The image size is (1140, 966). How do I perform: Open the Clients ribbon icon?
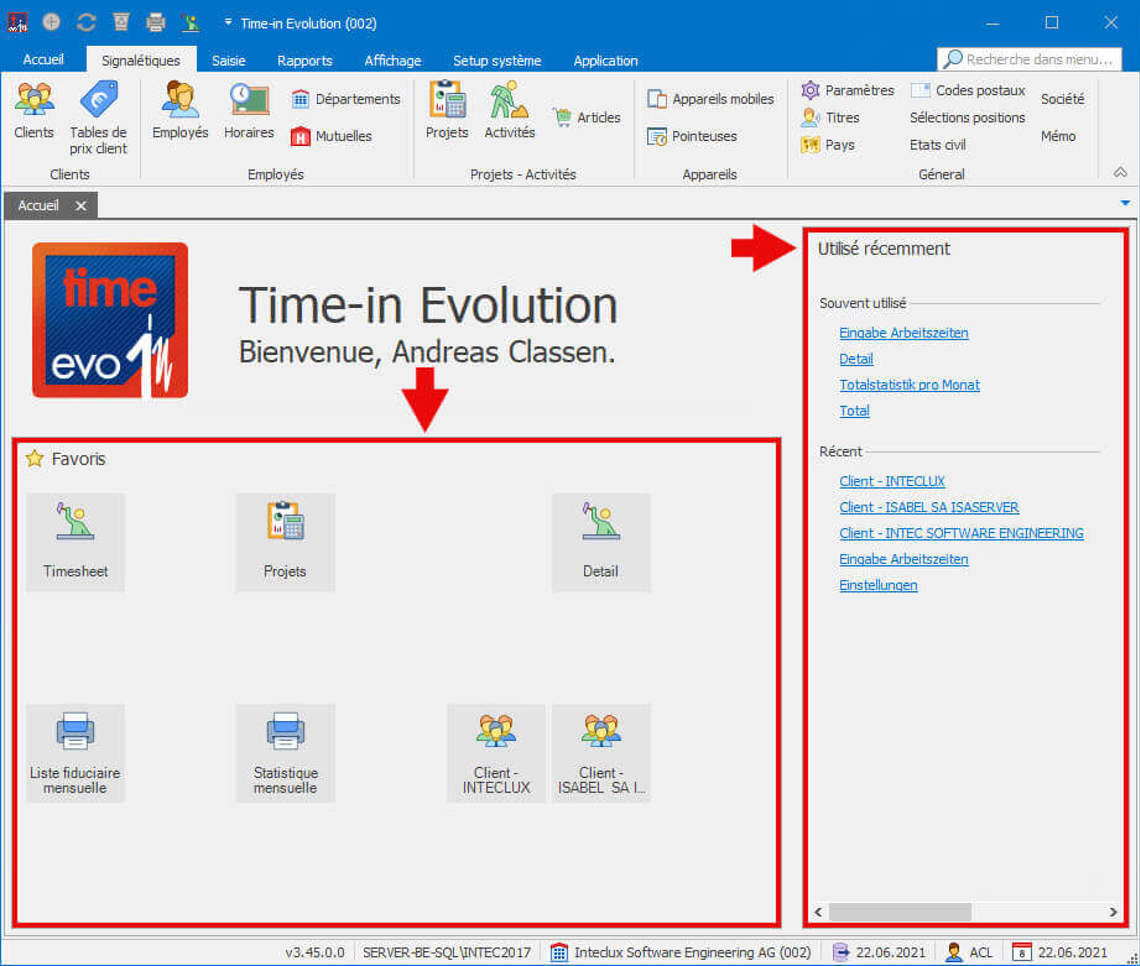click(x=33, y=110)
